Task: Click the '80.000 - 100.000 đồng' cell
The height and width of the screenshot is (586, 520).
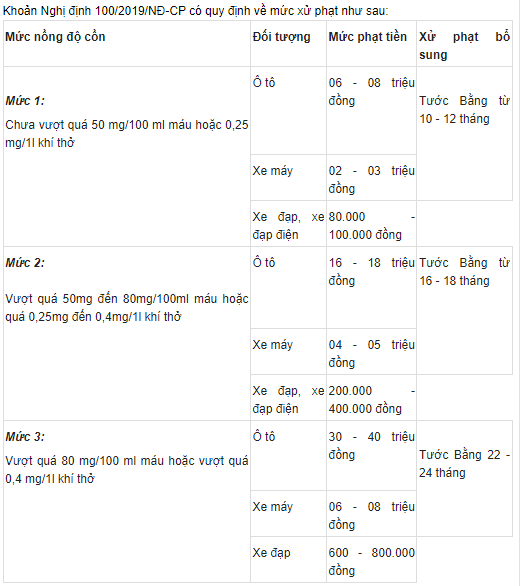Action: [372, 223]
